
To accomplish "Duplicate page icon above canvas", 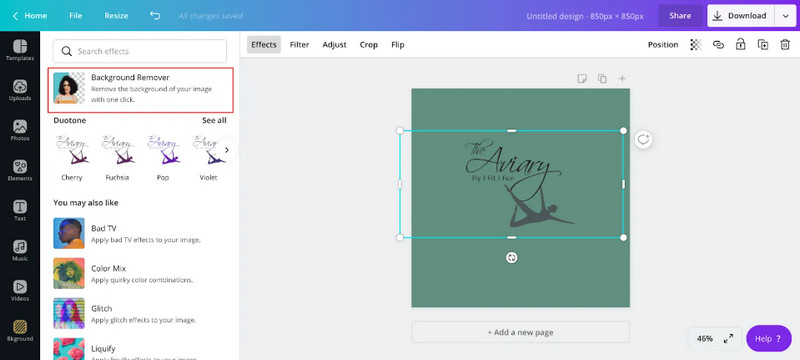I will pos(602,79).
